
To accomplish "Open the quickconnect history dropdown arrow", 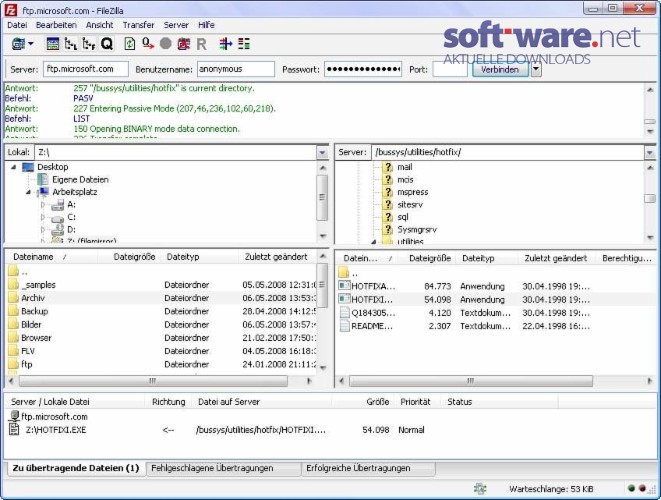I will 536,69.
